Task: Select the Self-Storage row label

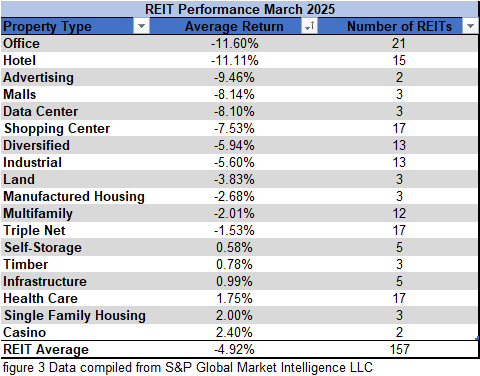Action: (43, 248)
